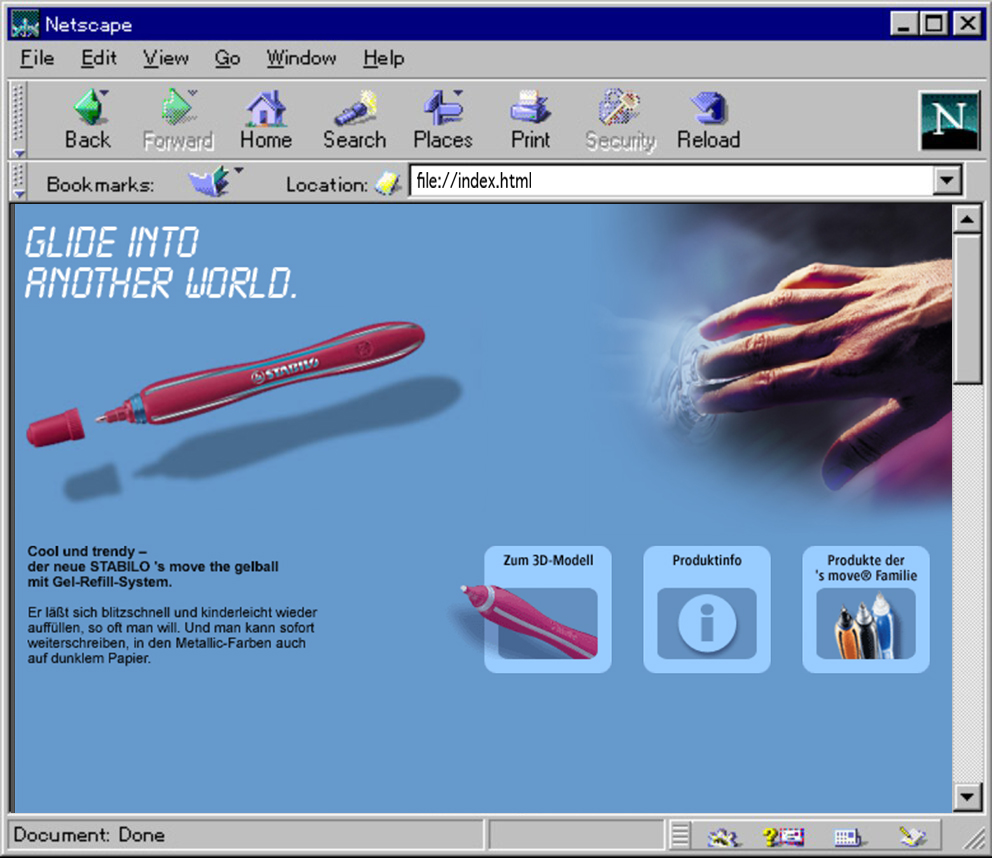This screenshot has width=992, height=858.
Task: Expand the Location address dropdown arrow
Action: click(946, 181)
